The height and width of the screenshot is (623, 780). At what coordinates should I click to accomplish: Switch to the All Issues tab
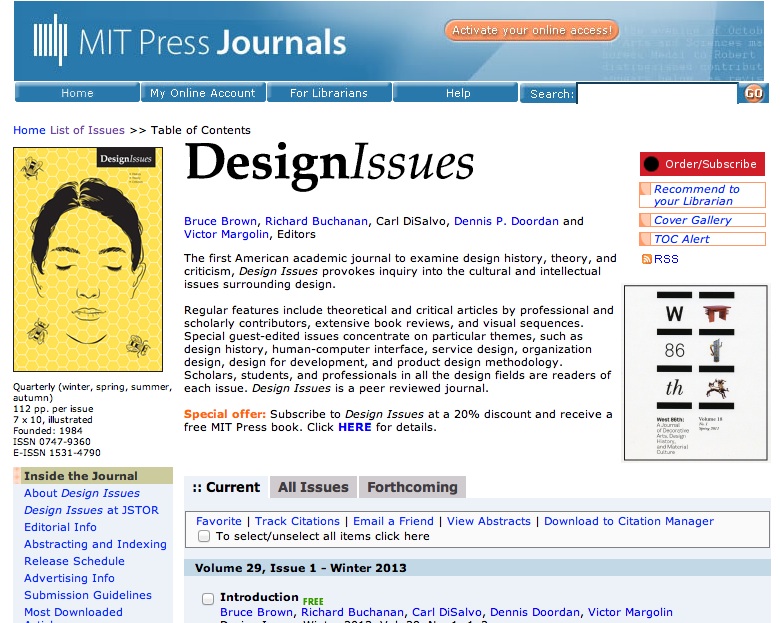coord(313,487)
